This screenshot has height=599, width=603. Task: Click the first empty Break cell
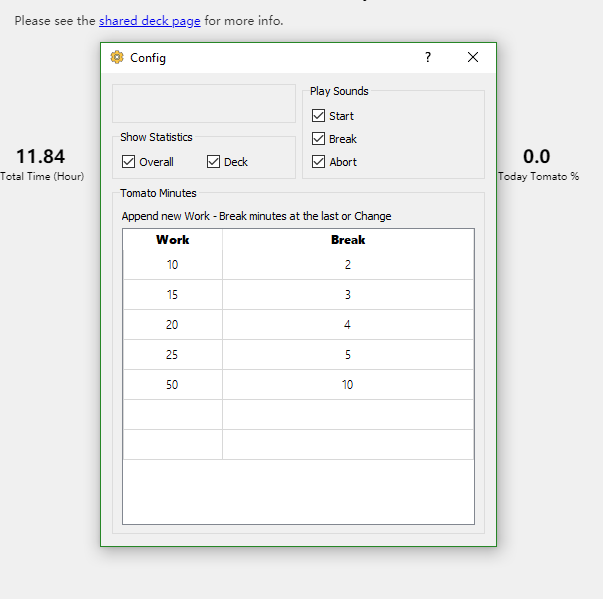348,415
